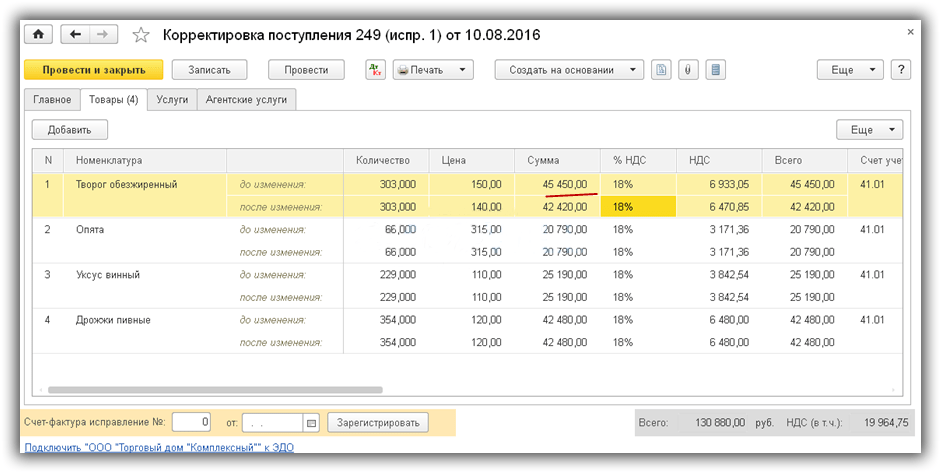The height and width of the screenshot is (473, 941).
Task: Go to the home page icon
Action: [38, 35]
